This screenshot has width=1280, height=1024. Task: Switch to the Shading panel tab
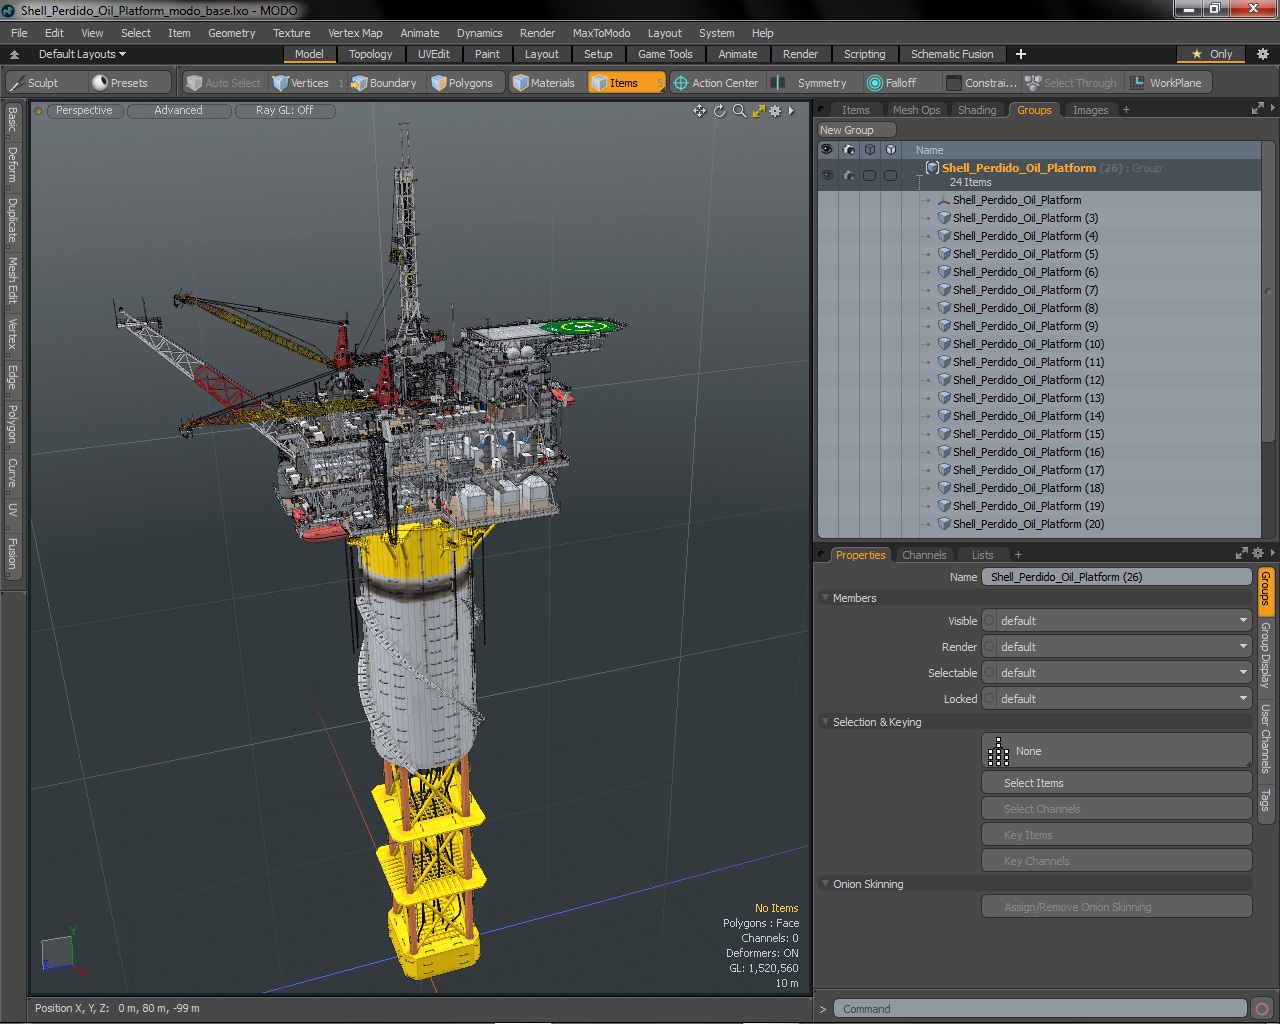976,110
